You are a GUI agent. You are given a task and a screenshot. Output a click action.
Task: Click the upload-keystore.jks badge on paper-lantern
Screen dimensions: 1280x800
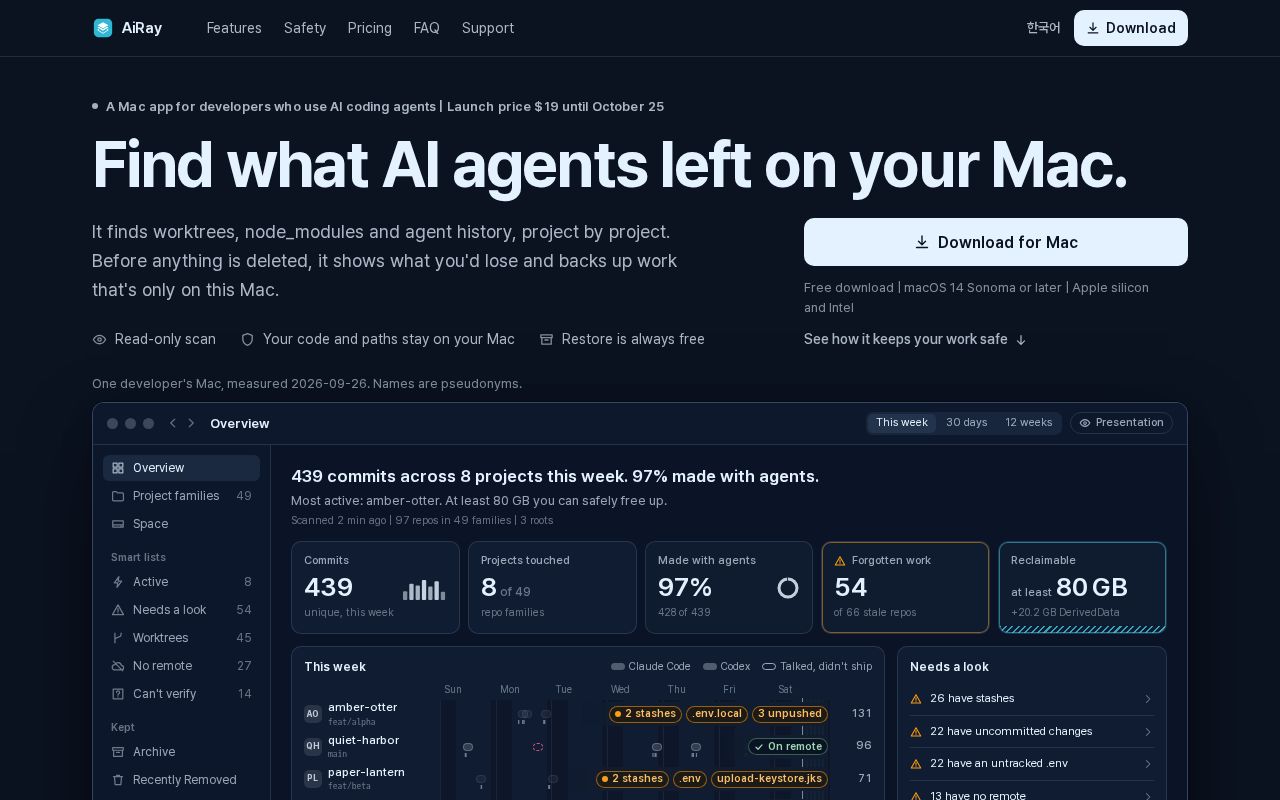[770, 779]
